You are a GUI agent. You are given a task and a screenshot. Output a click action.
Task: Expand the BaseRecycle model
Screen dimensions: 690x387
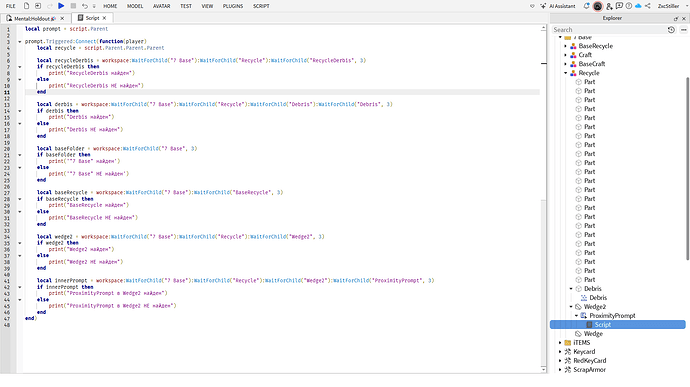(566, 46)
